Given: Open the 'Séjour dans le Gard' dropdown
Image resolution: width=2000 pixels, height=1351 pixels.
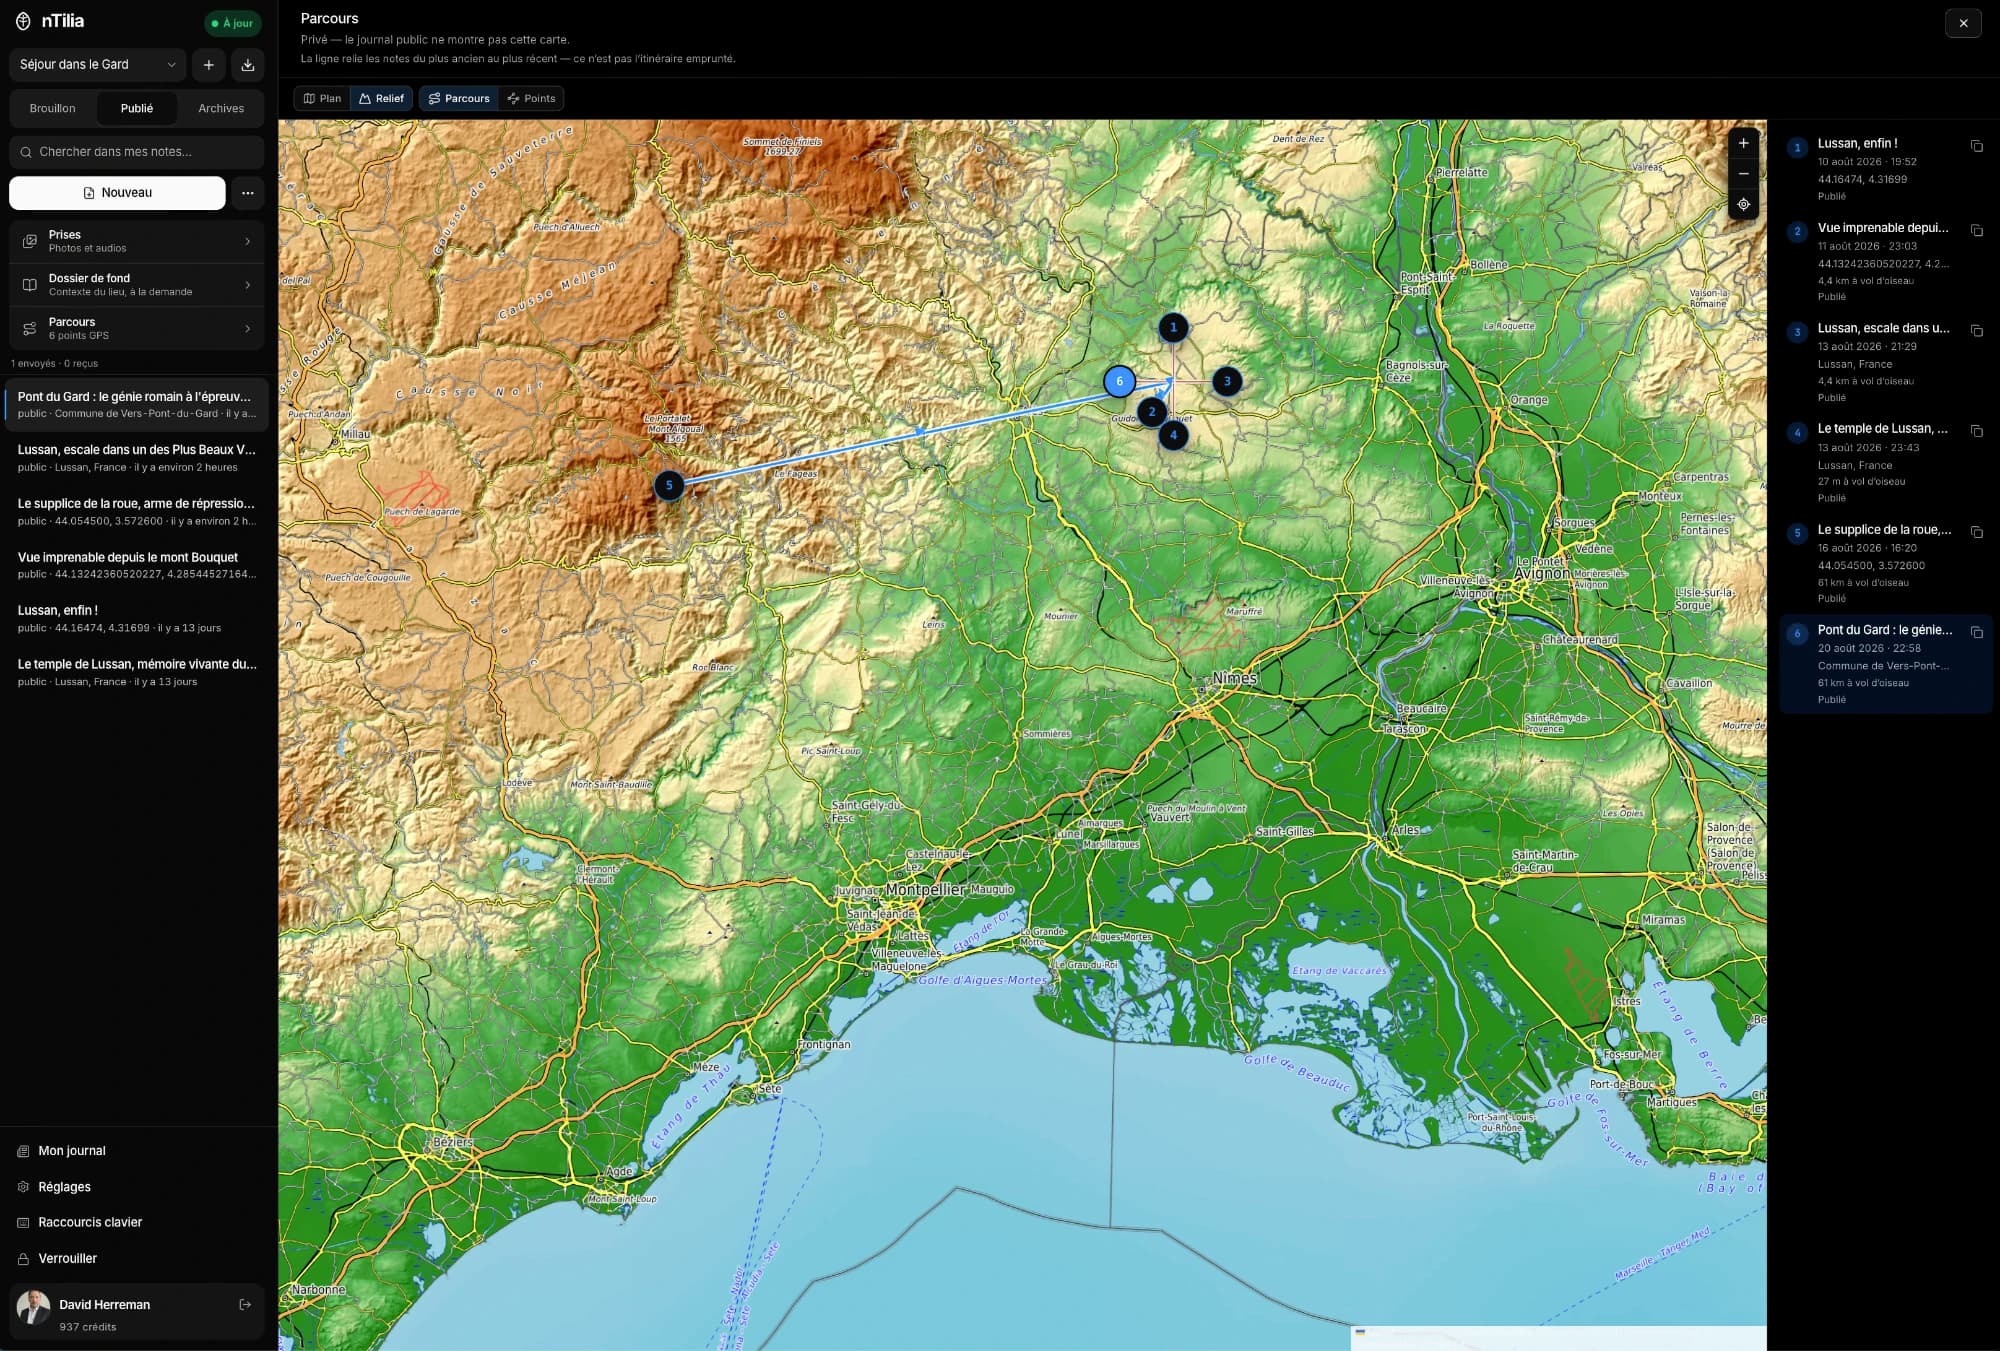Looking at the screenshot, I should (97, 65).
